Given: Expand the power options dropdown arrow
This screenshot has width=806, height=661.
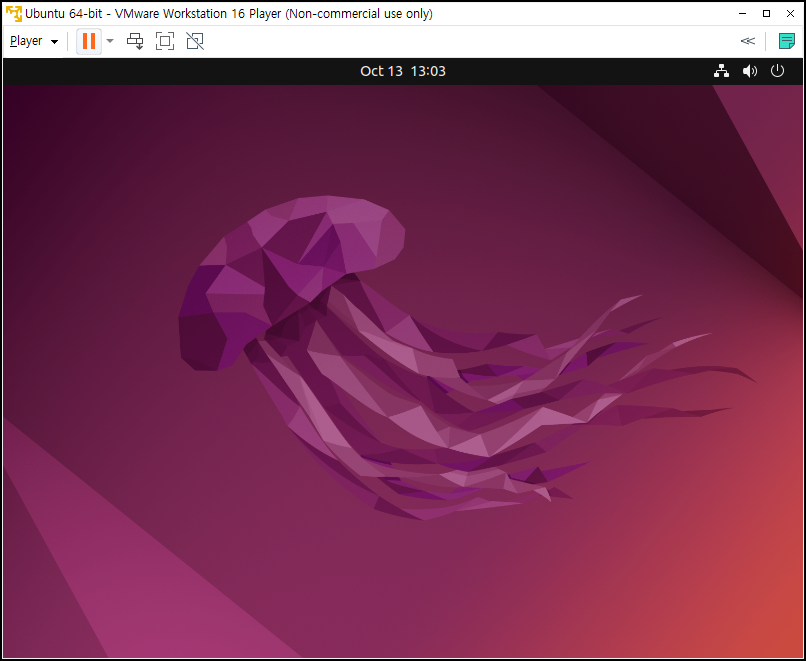Looking at the screenshot, I should click(109, 41).
